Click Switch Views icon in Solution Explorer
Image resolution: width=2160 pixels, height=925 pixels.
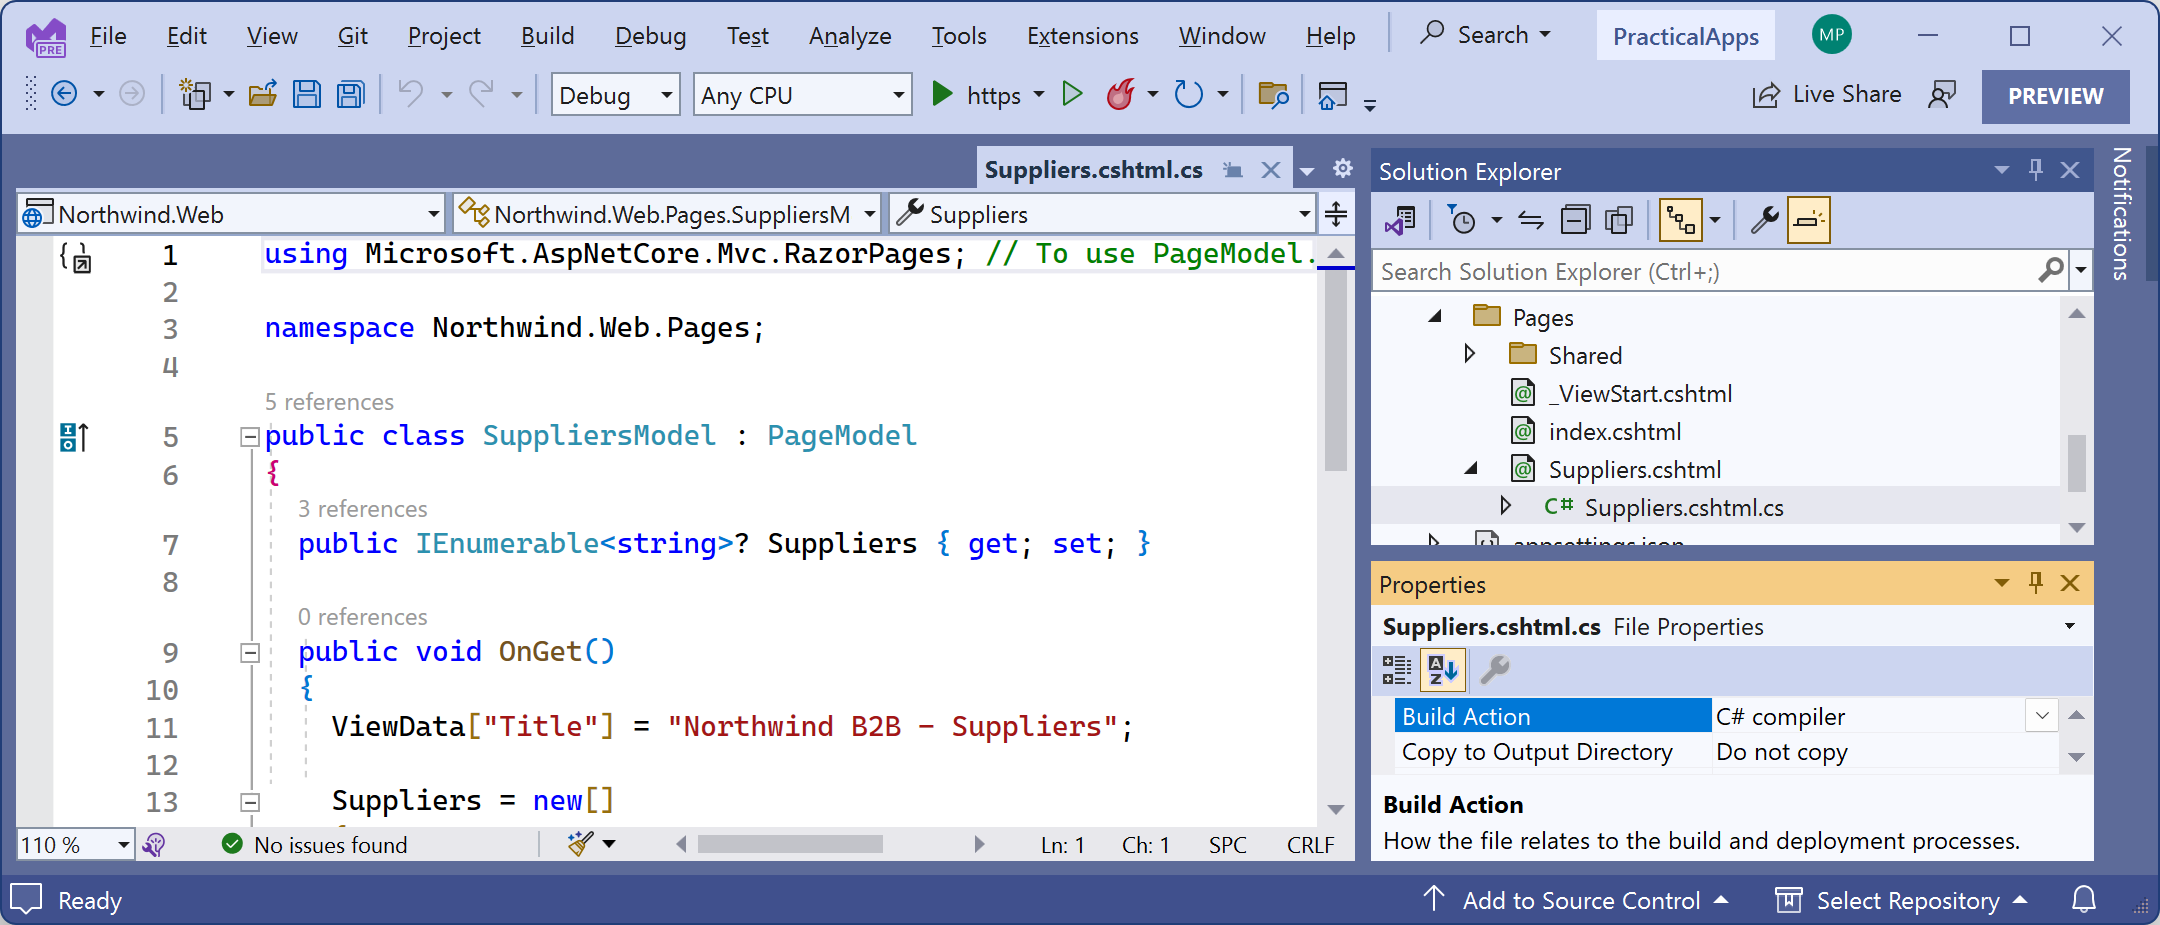coord(1400,220)
